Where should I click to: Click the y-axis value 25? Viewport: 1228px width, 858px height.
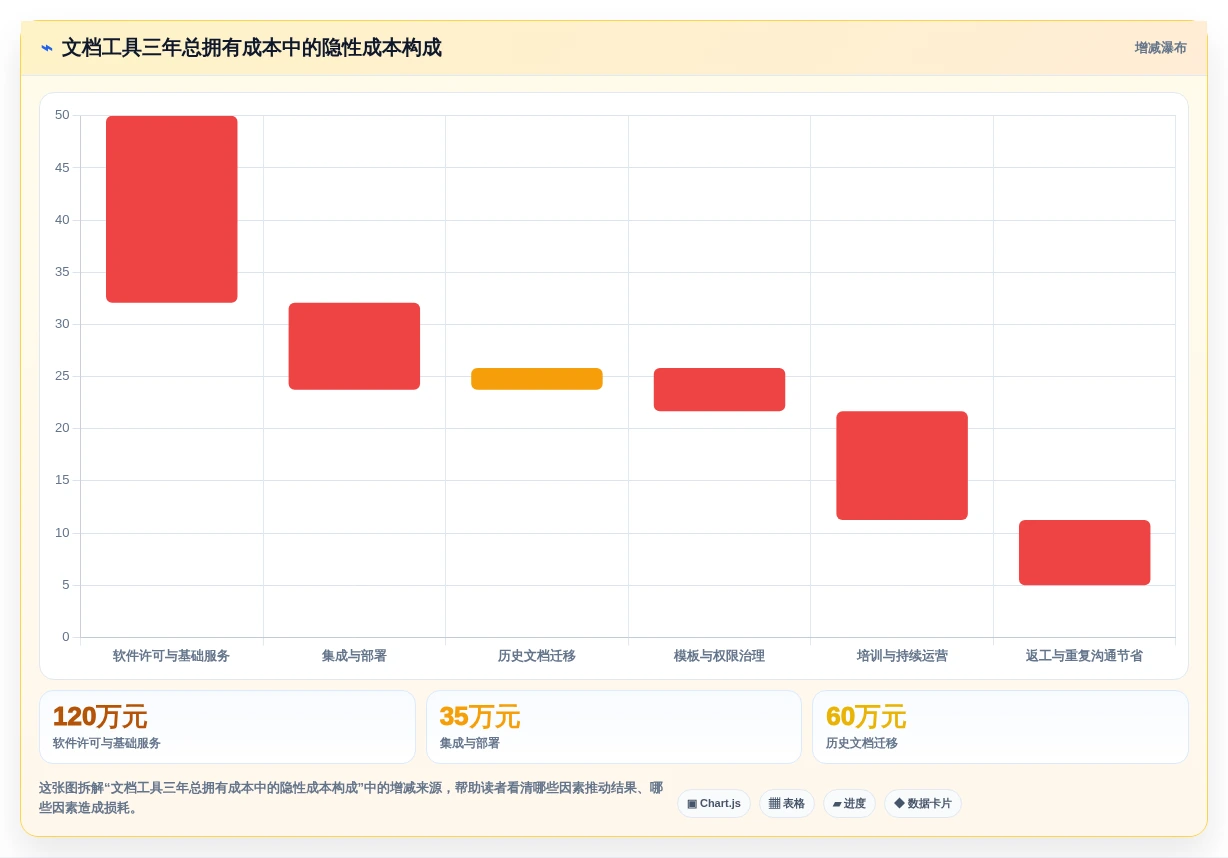tap(62, 376)
